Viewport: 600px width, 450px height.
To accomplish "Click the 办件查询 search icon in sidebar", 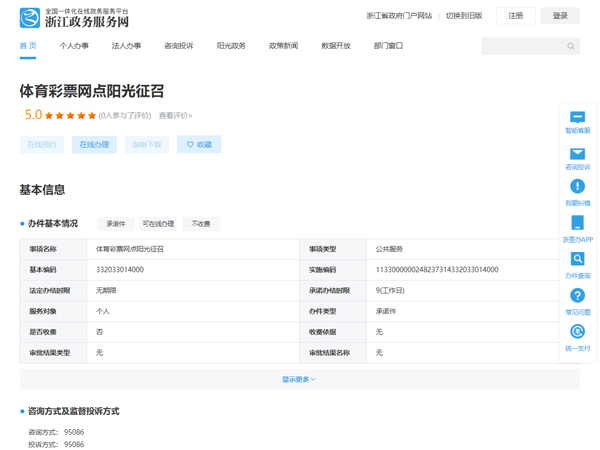I will [577, 260].
